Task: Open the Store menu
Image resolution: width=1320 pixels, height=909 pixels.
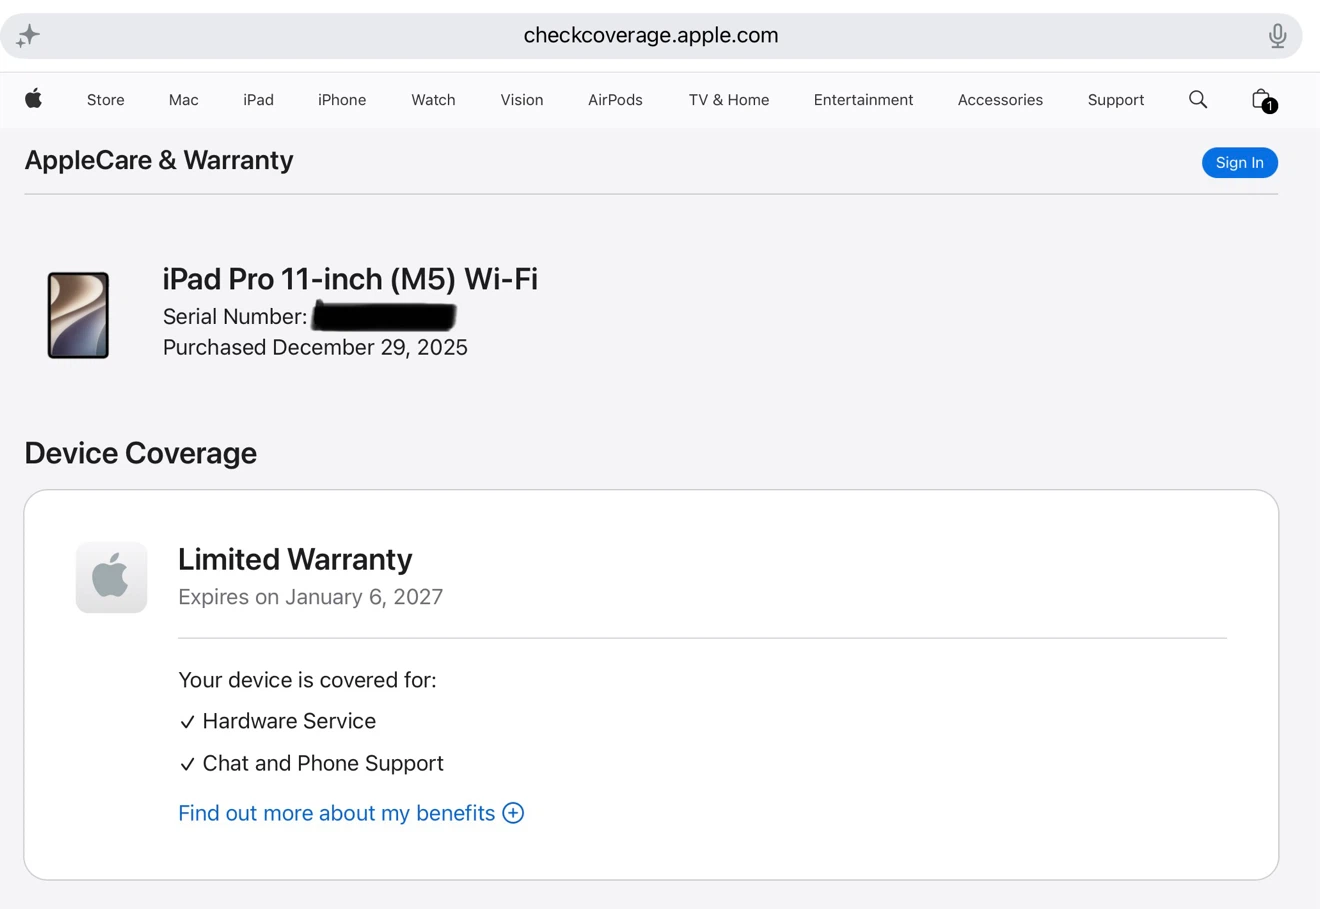Action: pyautogui.click(x=106, y=100)
